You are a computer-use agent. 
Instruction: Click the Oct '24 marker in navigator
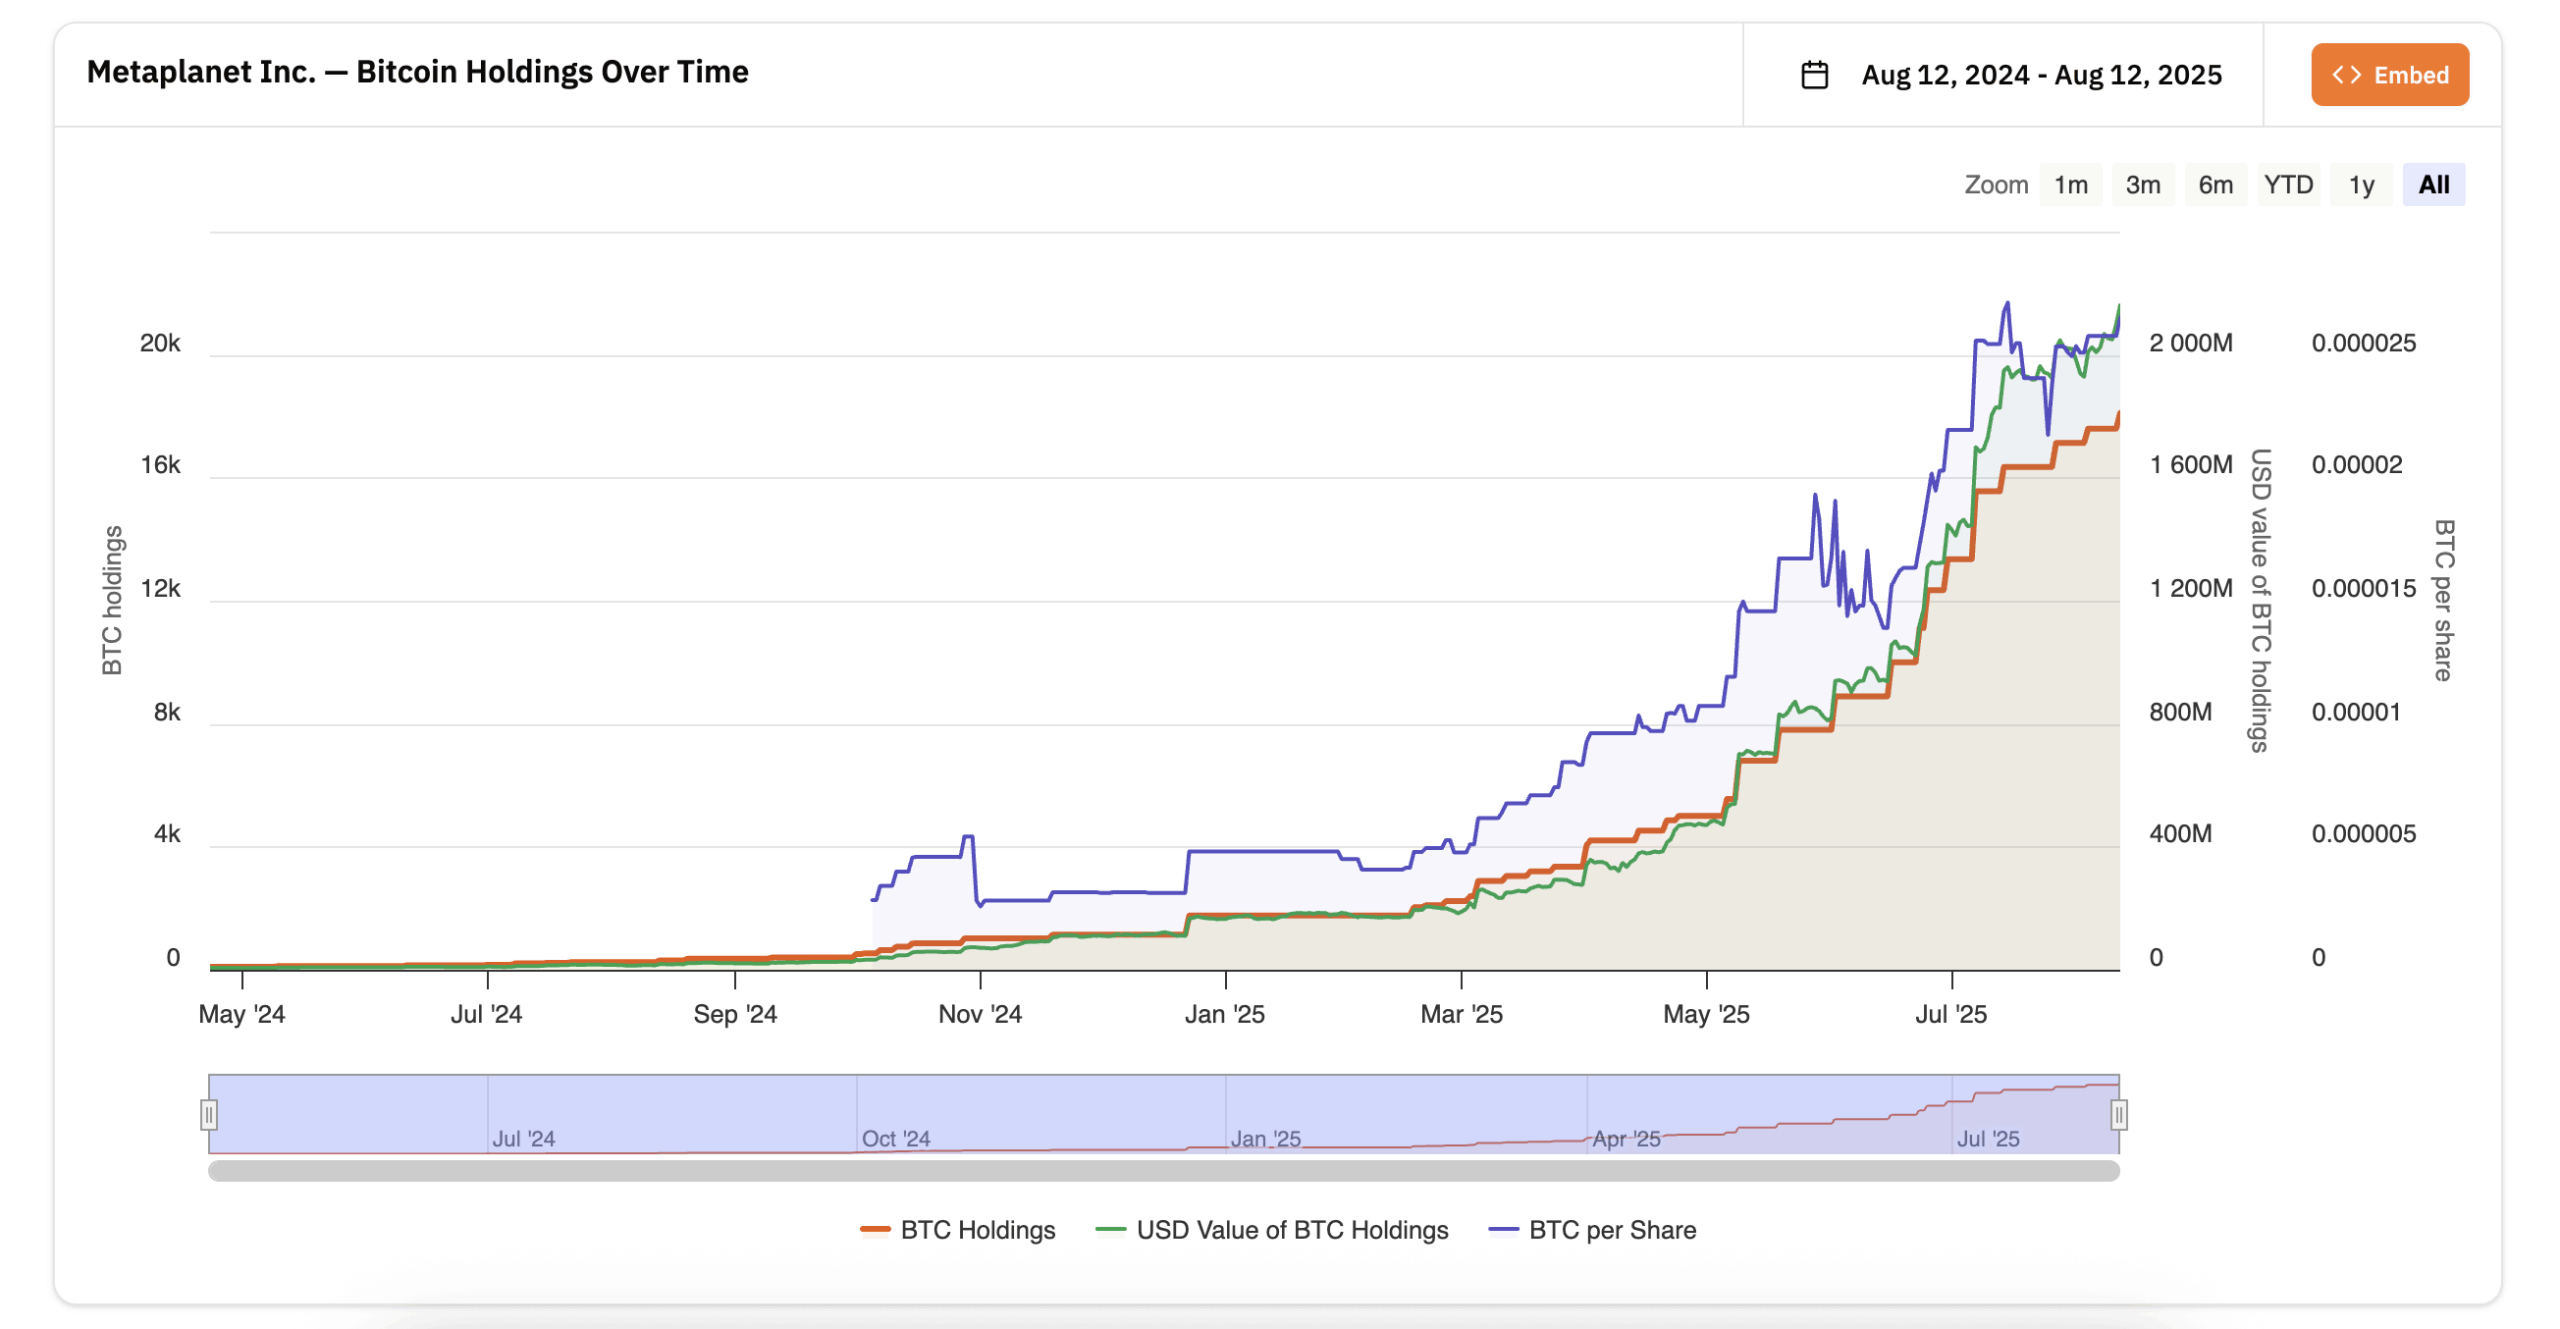(896, 1139)
